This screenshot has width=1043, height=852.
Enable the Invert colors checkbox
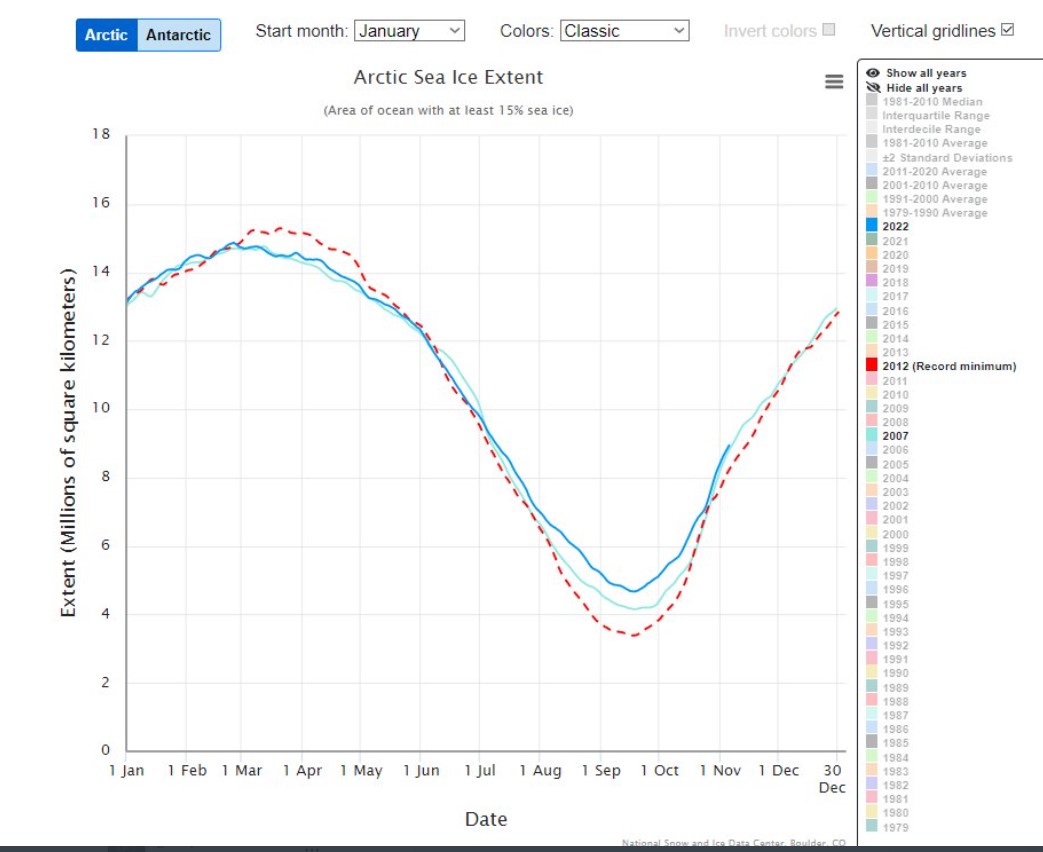coord(829,30)
